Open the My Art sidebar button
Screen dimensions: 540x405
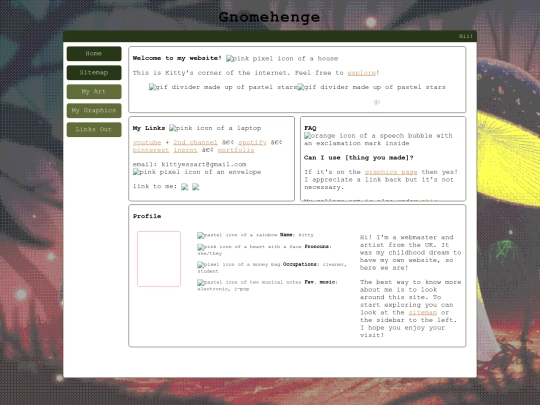tap(94, 92)
